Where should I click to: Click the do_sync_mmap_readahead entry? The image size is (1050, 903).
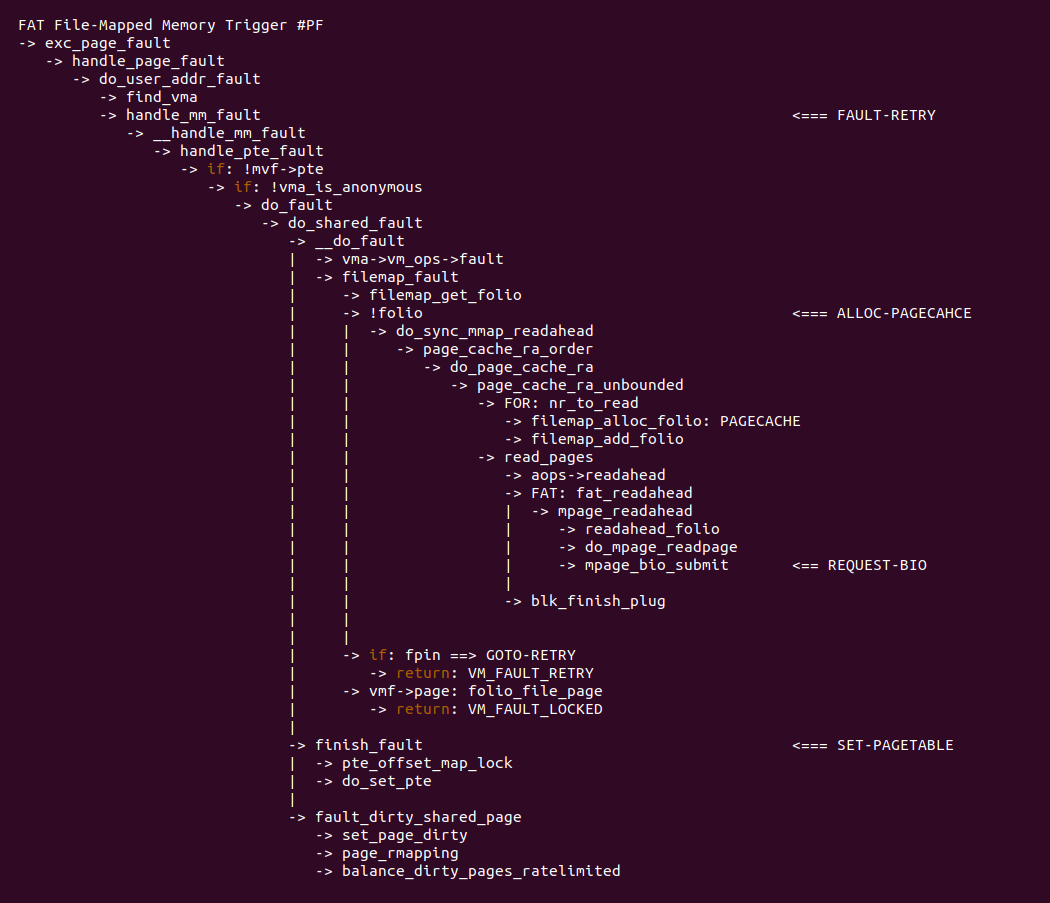[494, 331]
